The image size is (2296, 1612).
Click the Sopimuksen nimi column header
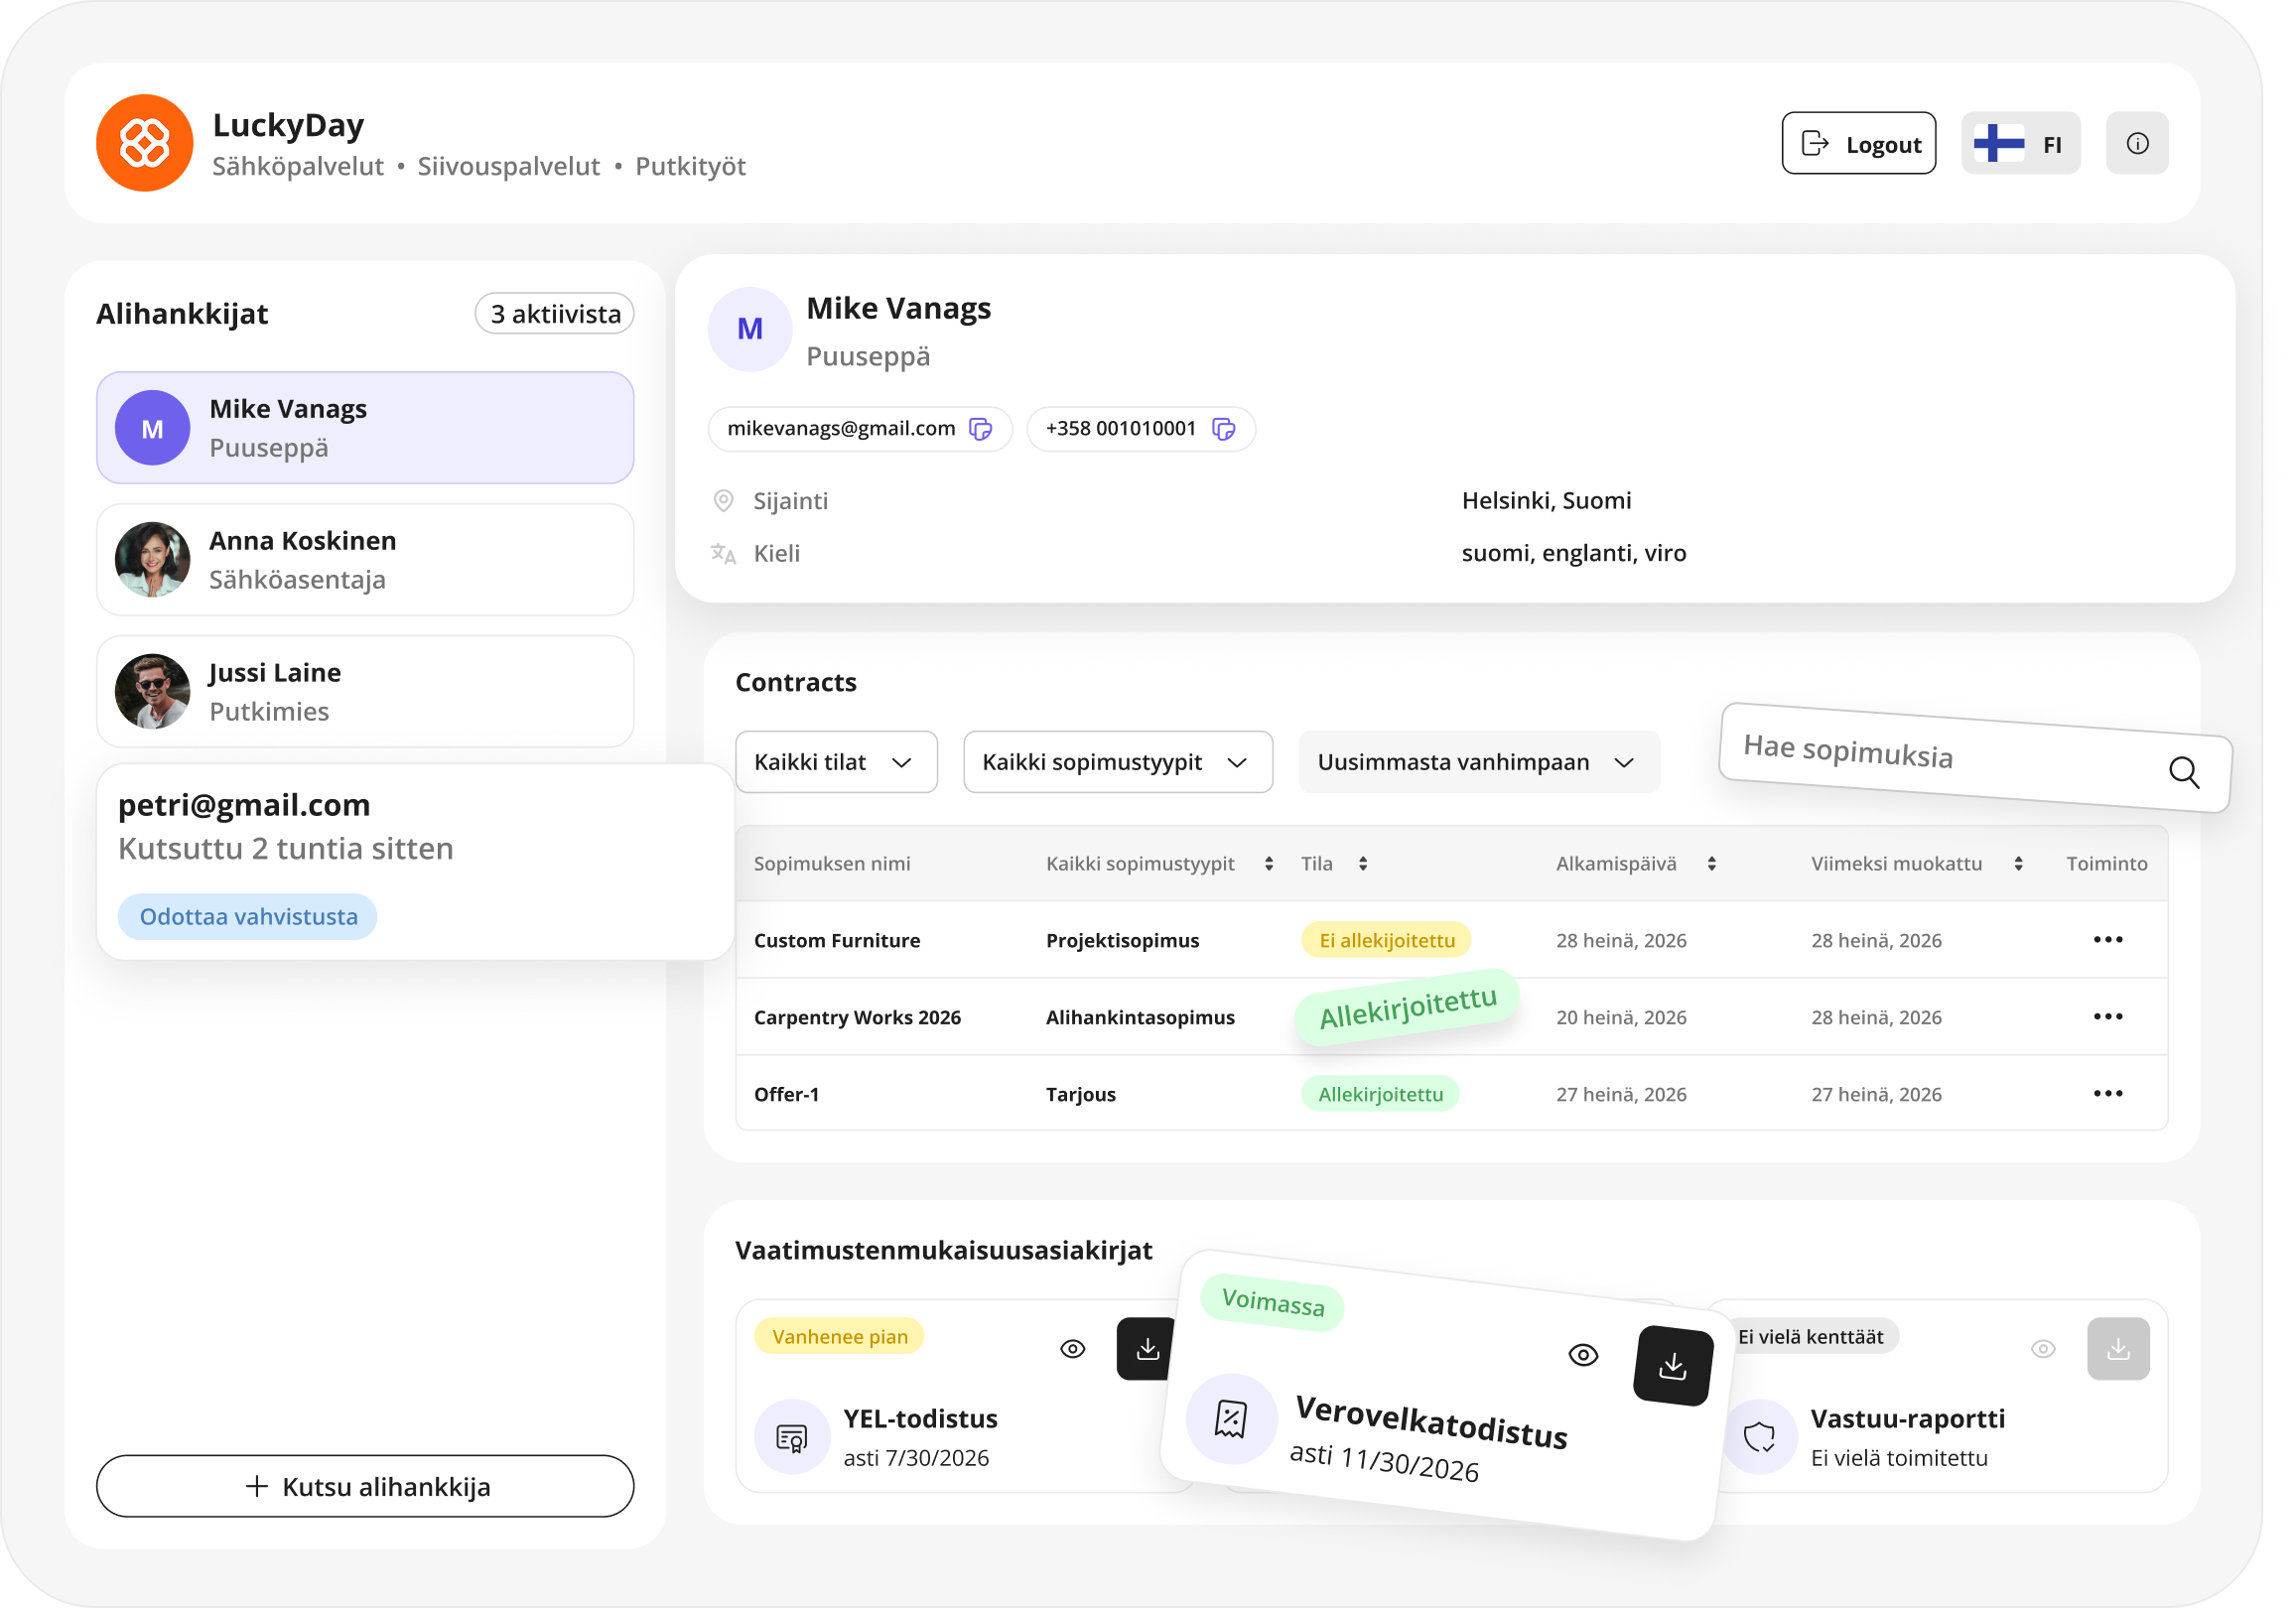834,866
